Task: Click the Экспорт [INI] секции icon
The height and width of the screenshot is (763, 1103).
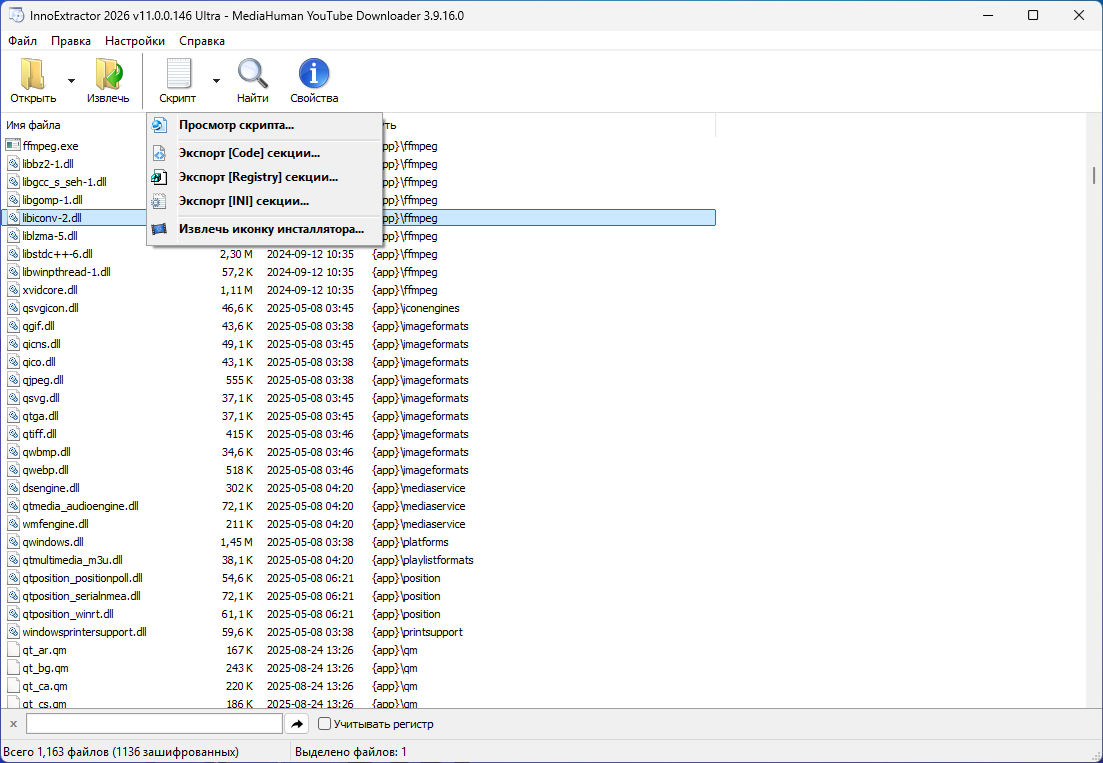Action: point(160,201)
